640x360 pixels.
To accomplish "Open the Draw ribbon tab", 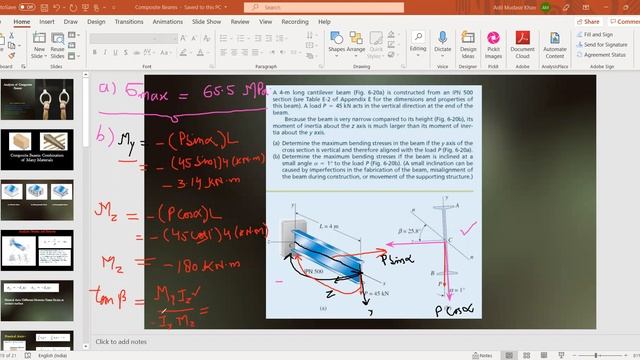I will tap(71, 22).
